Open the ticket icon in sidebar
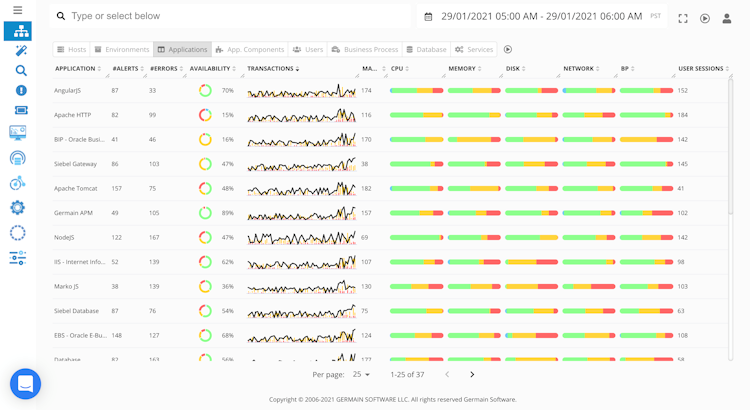750x410 pixels. (21, 111)
